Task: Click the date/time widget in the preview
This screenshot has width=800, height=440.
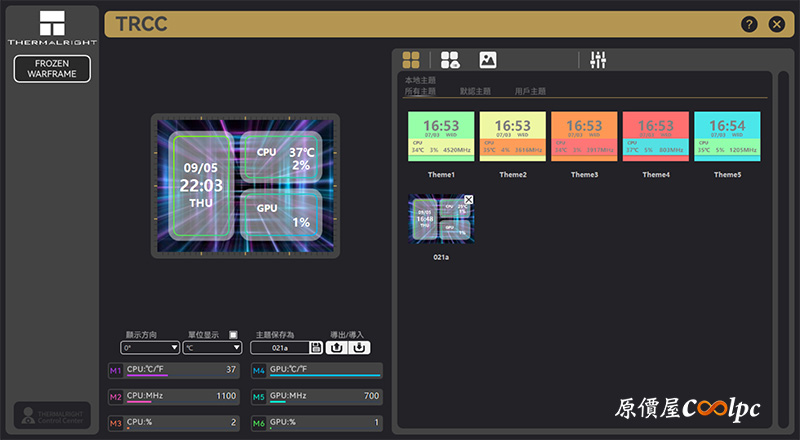Action: 201,186
